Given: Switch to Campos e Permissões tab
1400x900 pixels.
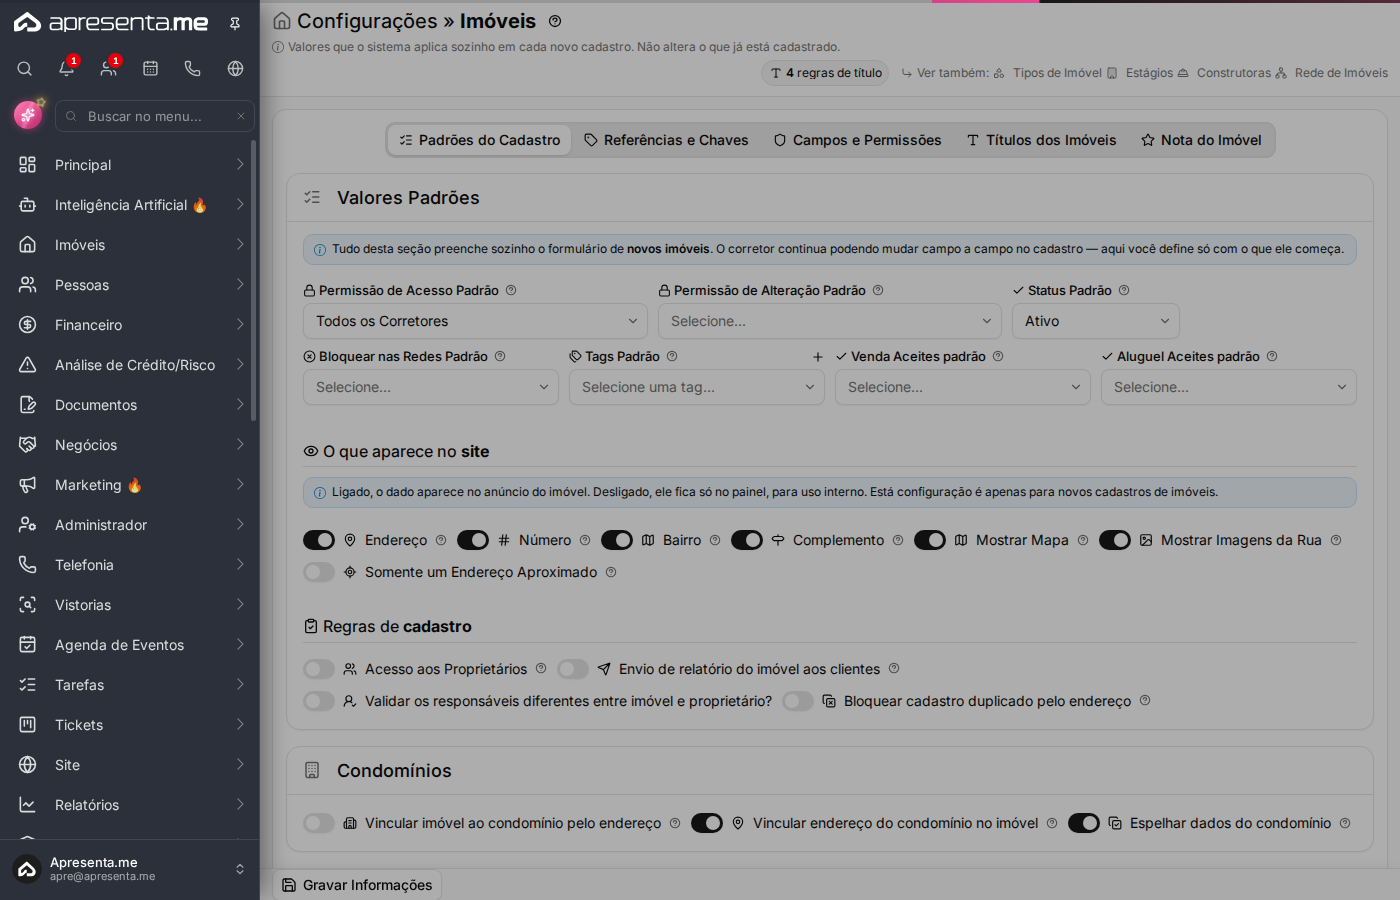Looking at the screenshot, I should click(858, 140).
